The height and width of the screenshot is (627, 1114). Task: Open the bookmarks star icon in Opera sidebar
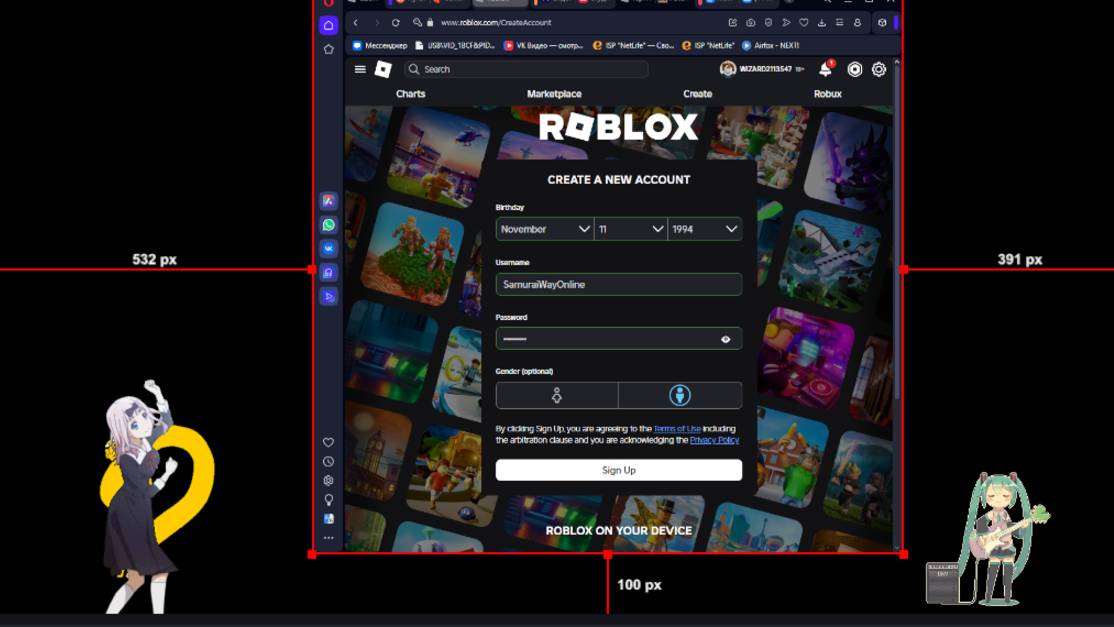coord(328,49)
